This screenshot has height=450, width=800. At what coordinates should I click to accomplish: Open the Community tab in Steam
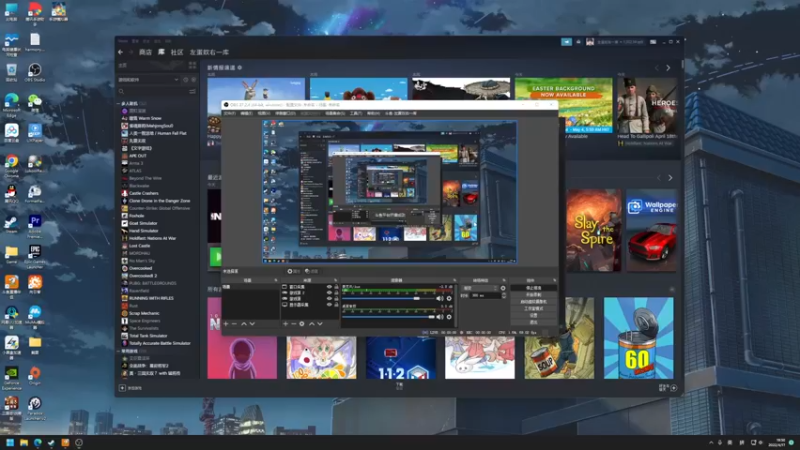[177, 52]
